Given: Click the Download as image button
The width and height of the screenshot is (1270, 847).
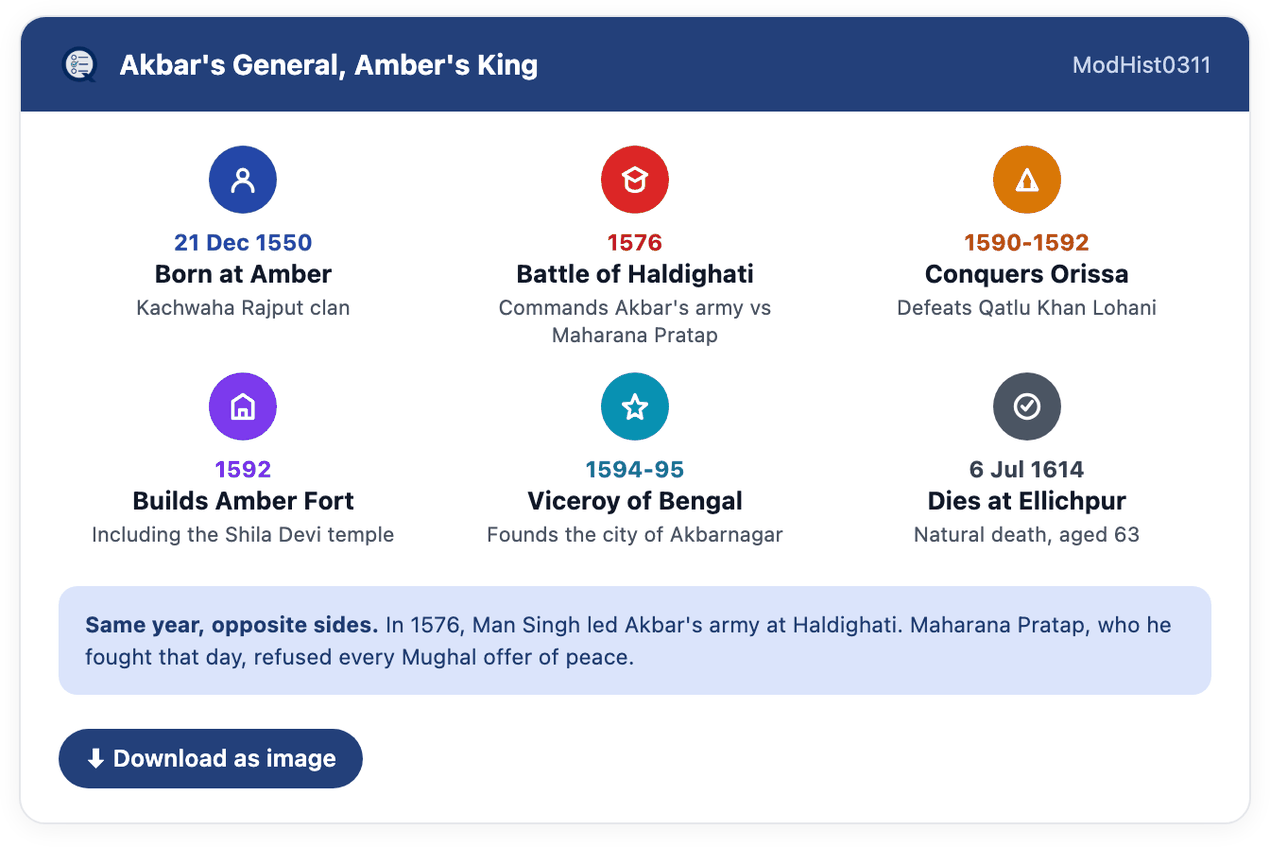Looking at the screenshot, I should [211, 759].
